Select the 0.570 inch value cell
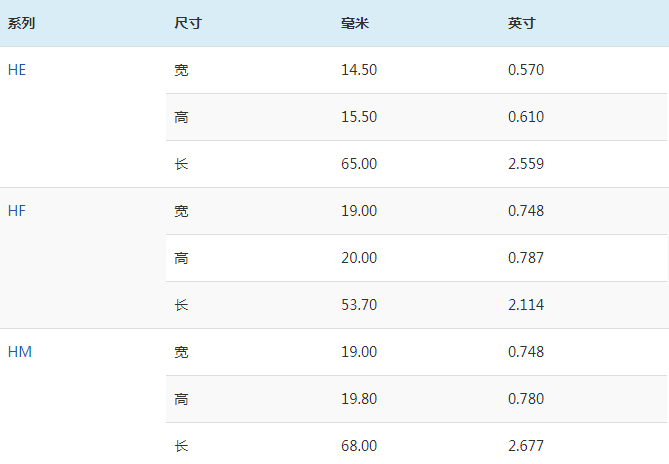 (526, 70)
